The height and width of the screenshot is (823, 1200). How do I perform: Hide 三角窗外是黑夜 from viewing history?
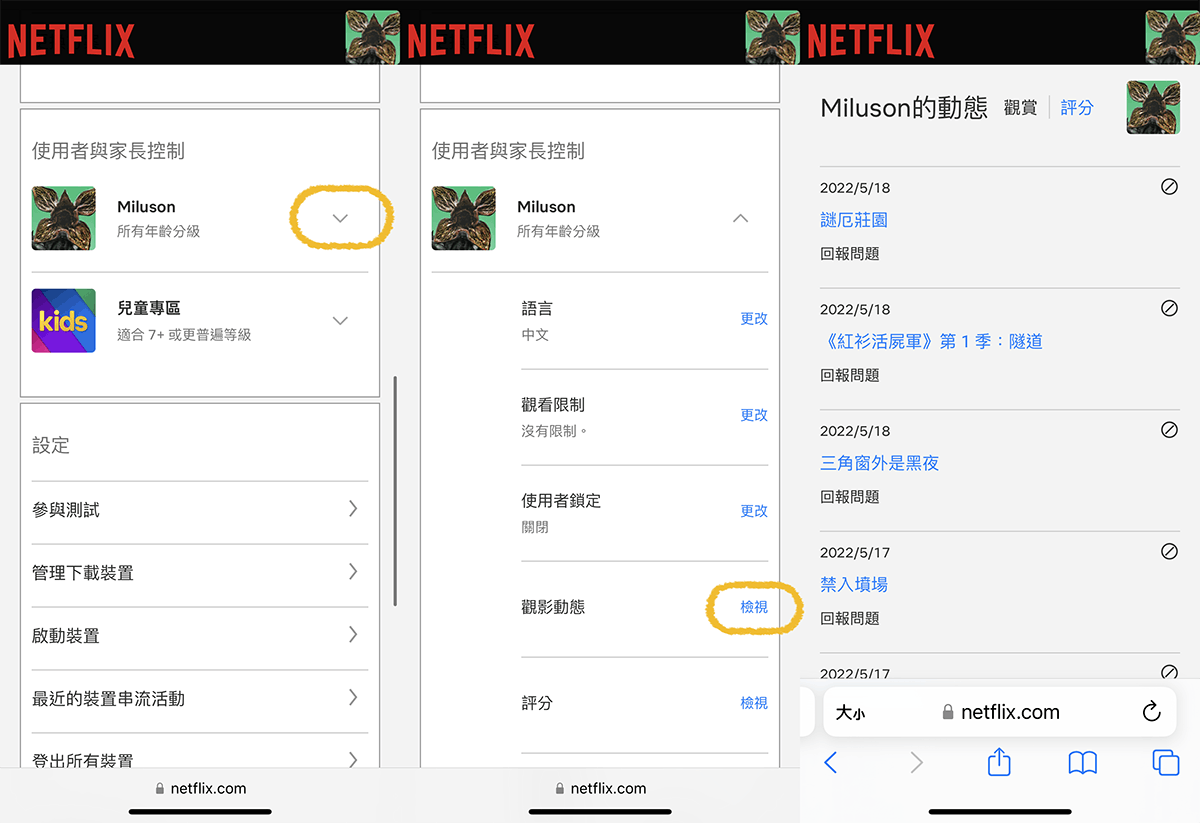1169,430
